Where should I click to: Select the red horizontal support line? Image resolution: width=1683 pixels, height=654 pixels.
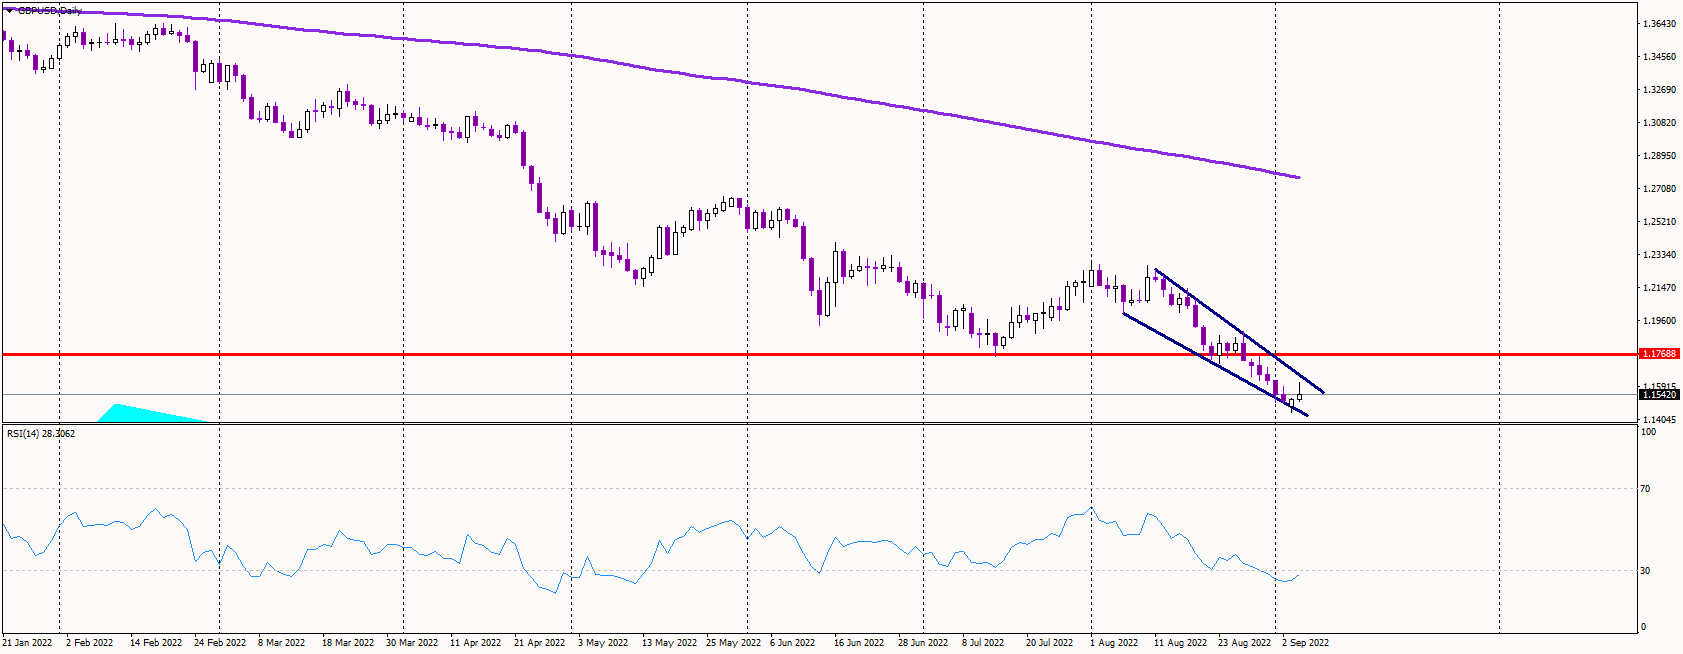820,354
